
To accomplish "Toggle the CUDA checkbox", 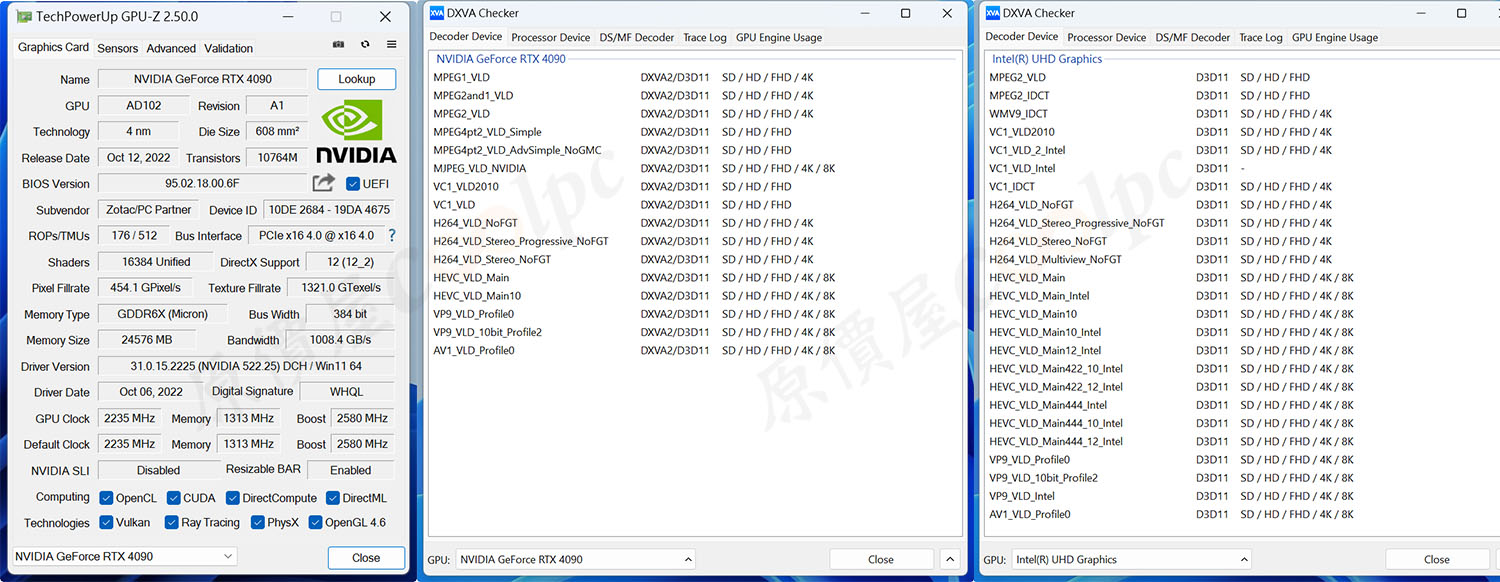I will [174, 498].
